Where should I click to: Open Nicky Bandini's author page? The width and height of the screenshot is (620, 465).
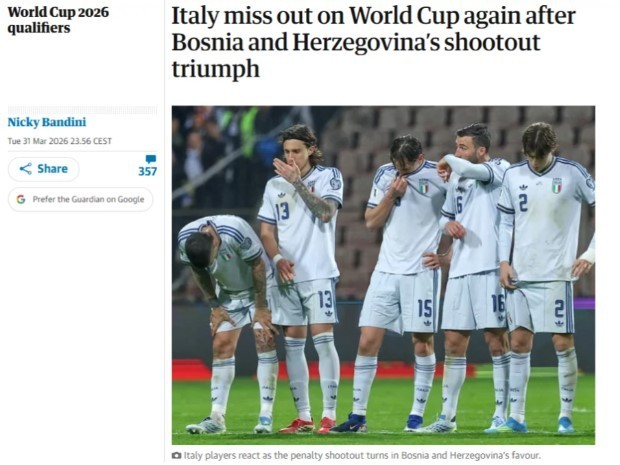point(47,122)
